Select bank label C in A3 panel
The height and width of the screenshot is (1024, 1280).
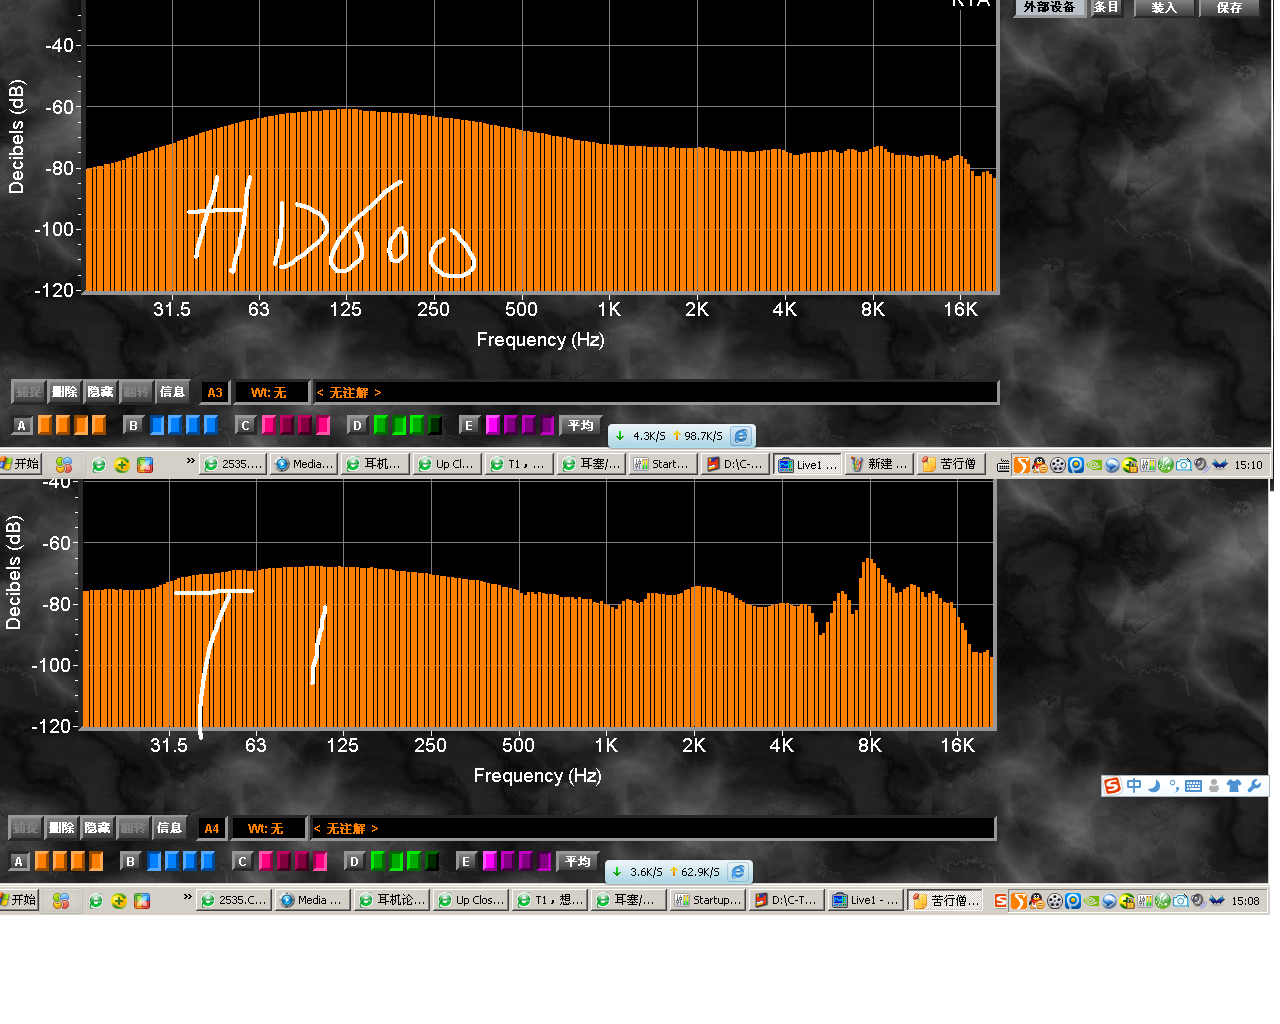(245, 425)
